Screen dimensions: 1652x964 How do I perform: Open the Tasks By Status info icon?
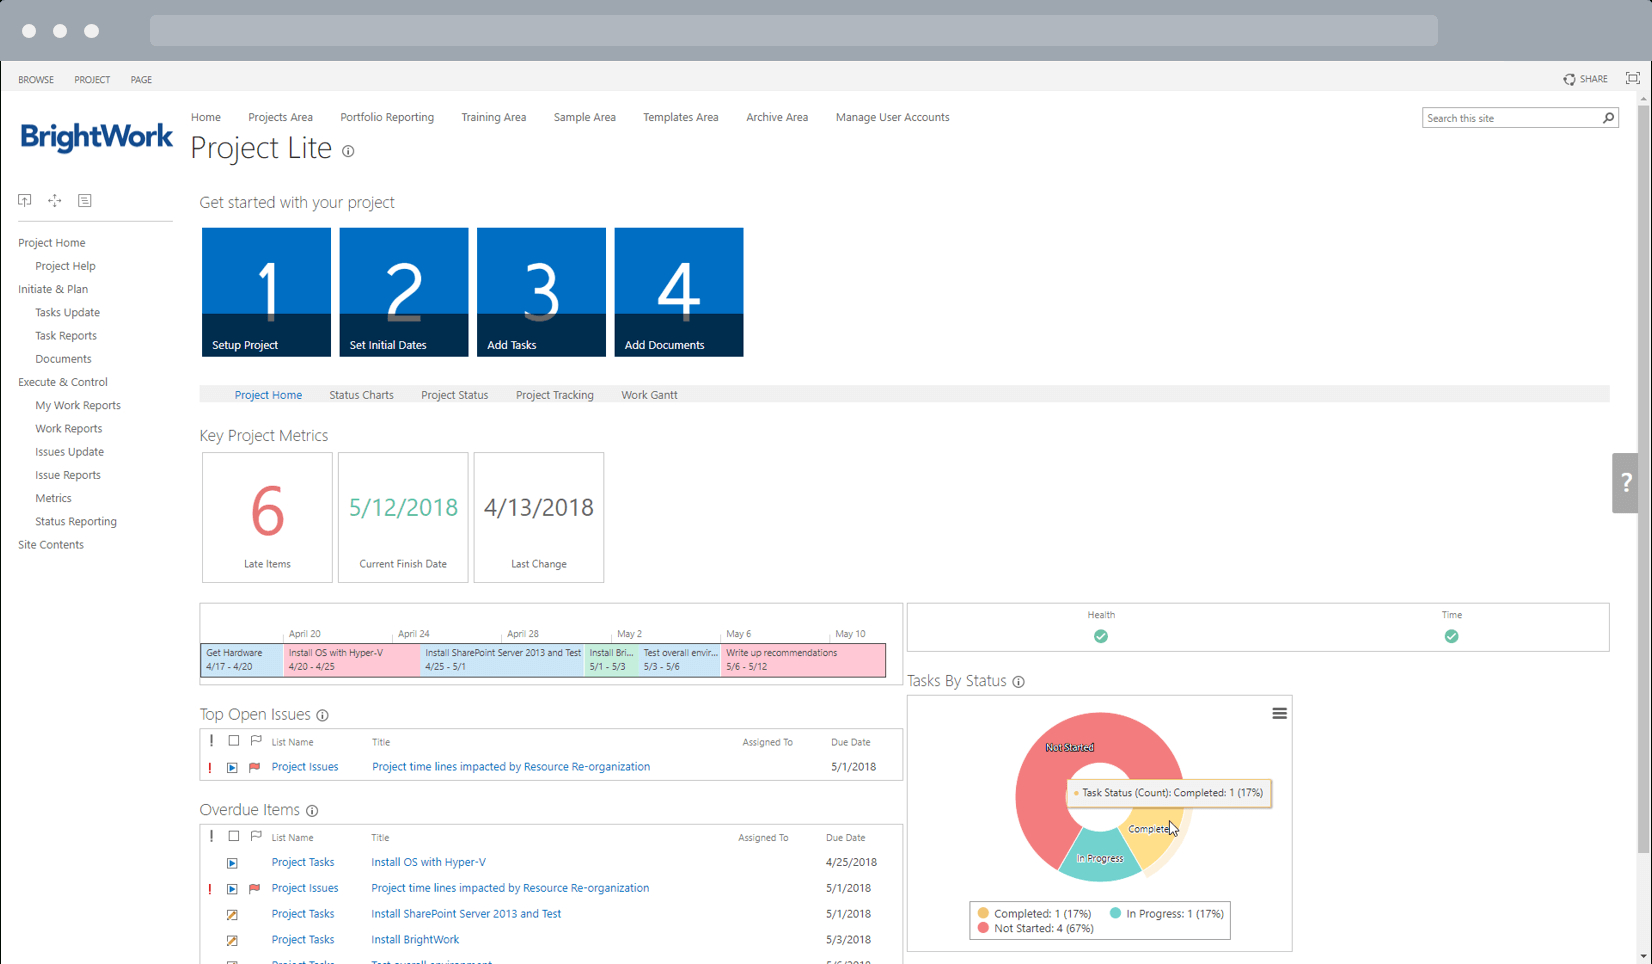[x=1018, y=682]
